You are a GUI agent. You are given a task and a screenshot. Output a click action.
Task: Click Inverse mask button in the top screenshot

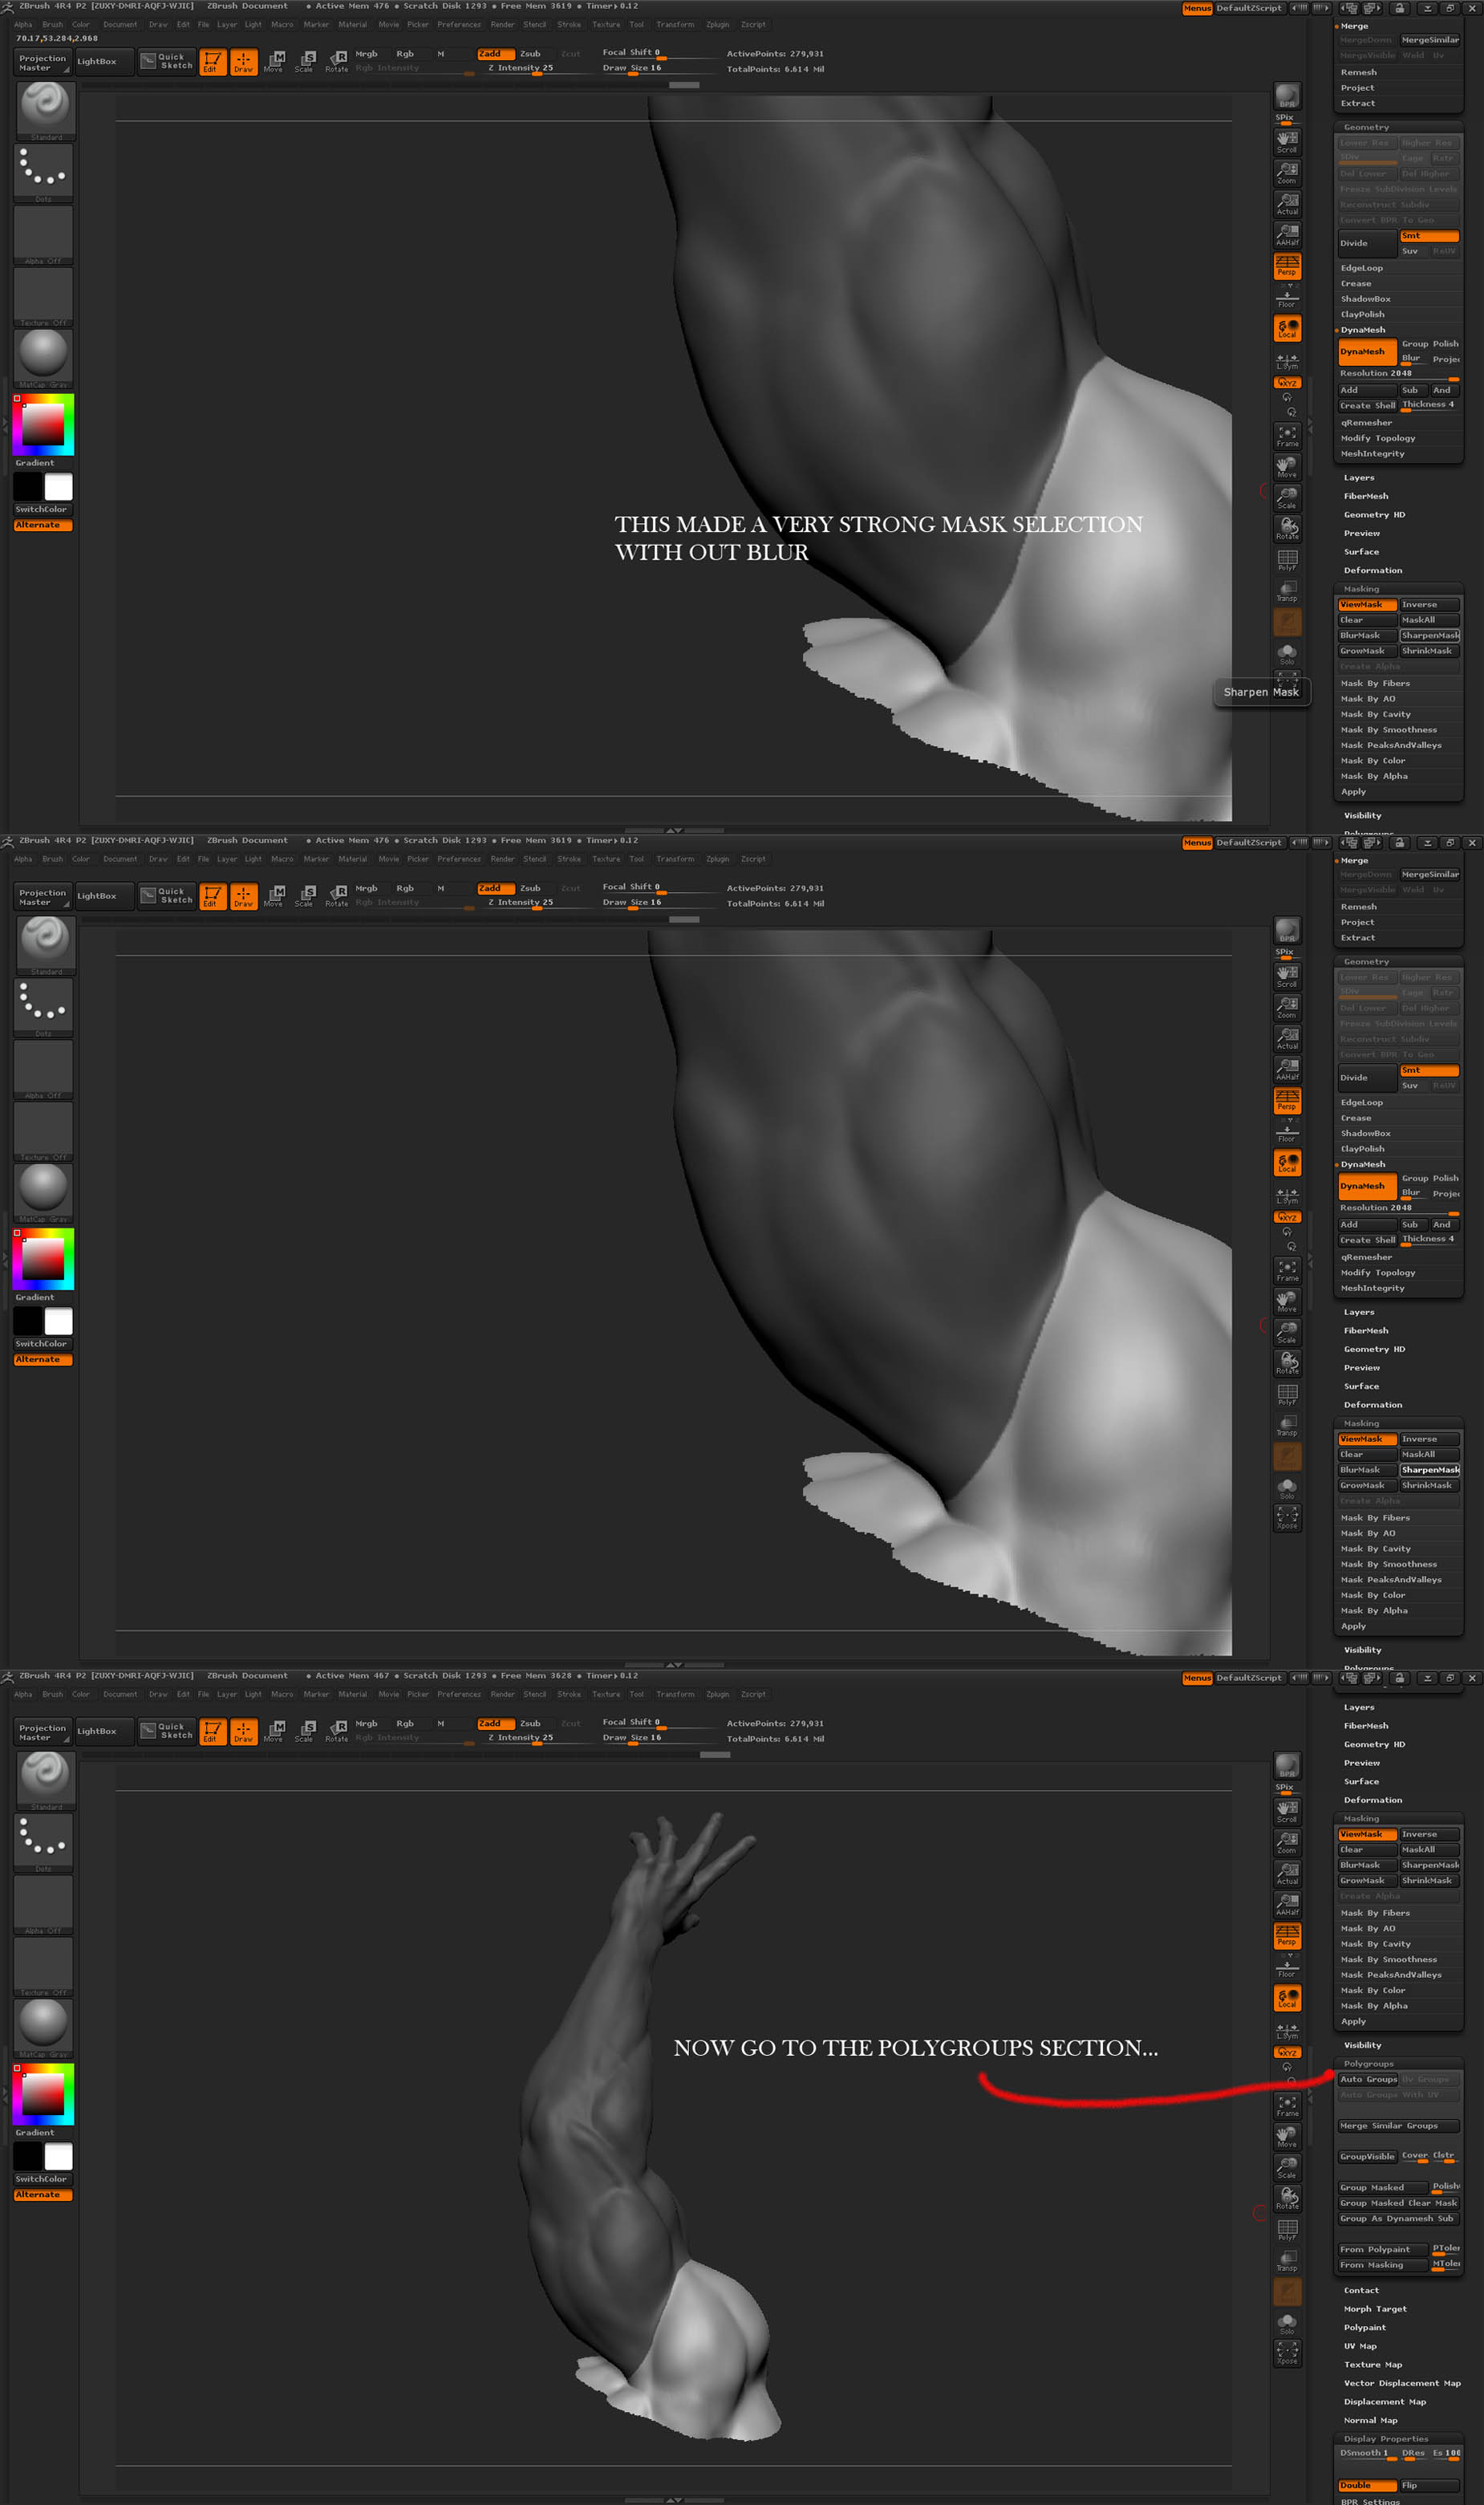coord(1429,605)
